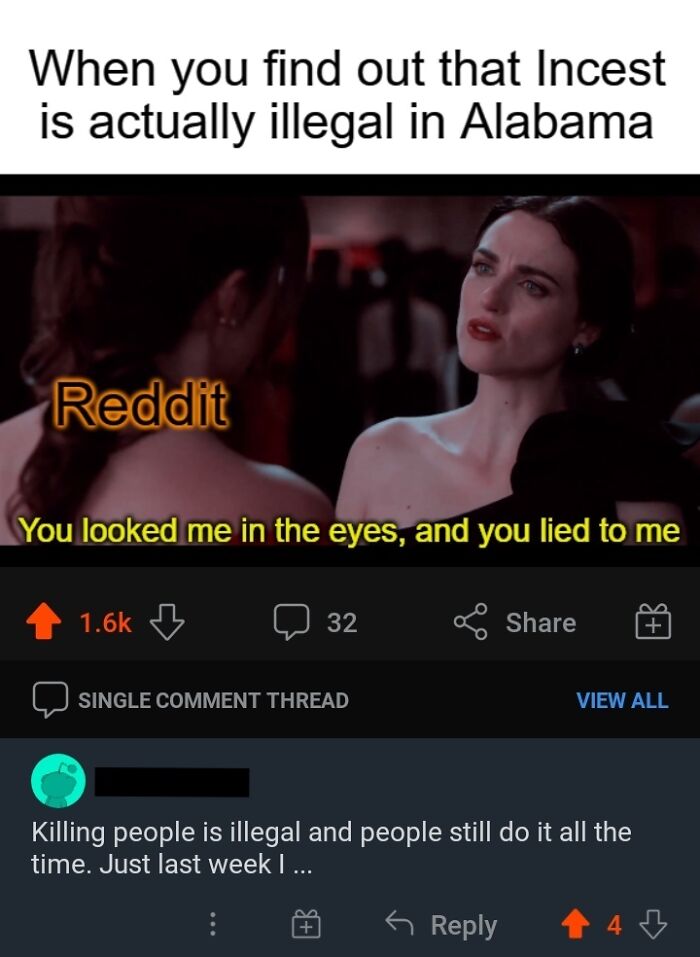Open the comment's three-dot options menu
Viewport: 700px width, 957px height.
tap(212, 925)
